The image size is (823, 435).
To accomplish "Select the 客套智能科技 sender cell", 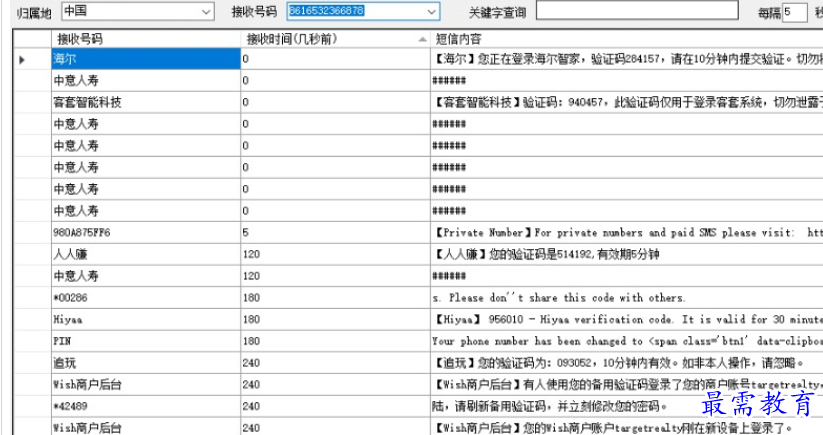I will 146,102.
